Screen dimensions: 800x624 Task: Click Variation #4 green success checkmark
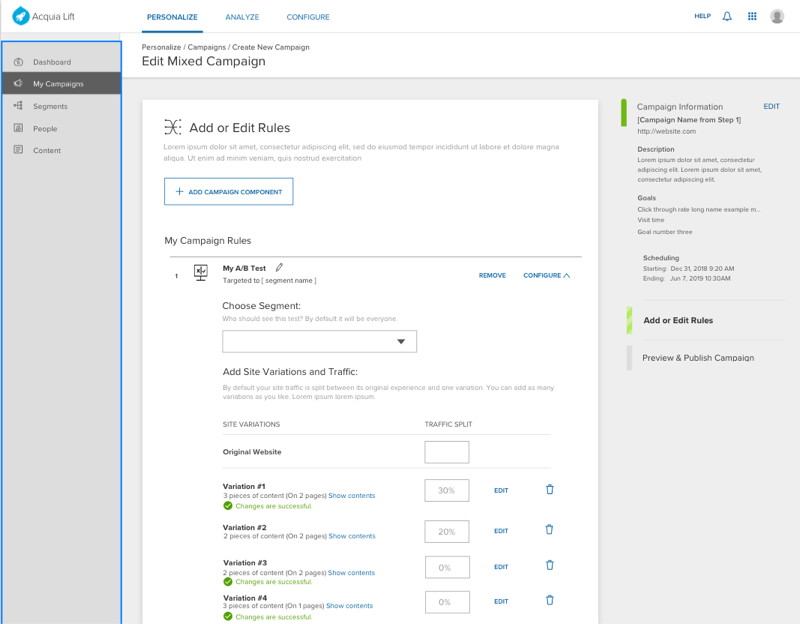pos(228,616)
